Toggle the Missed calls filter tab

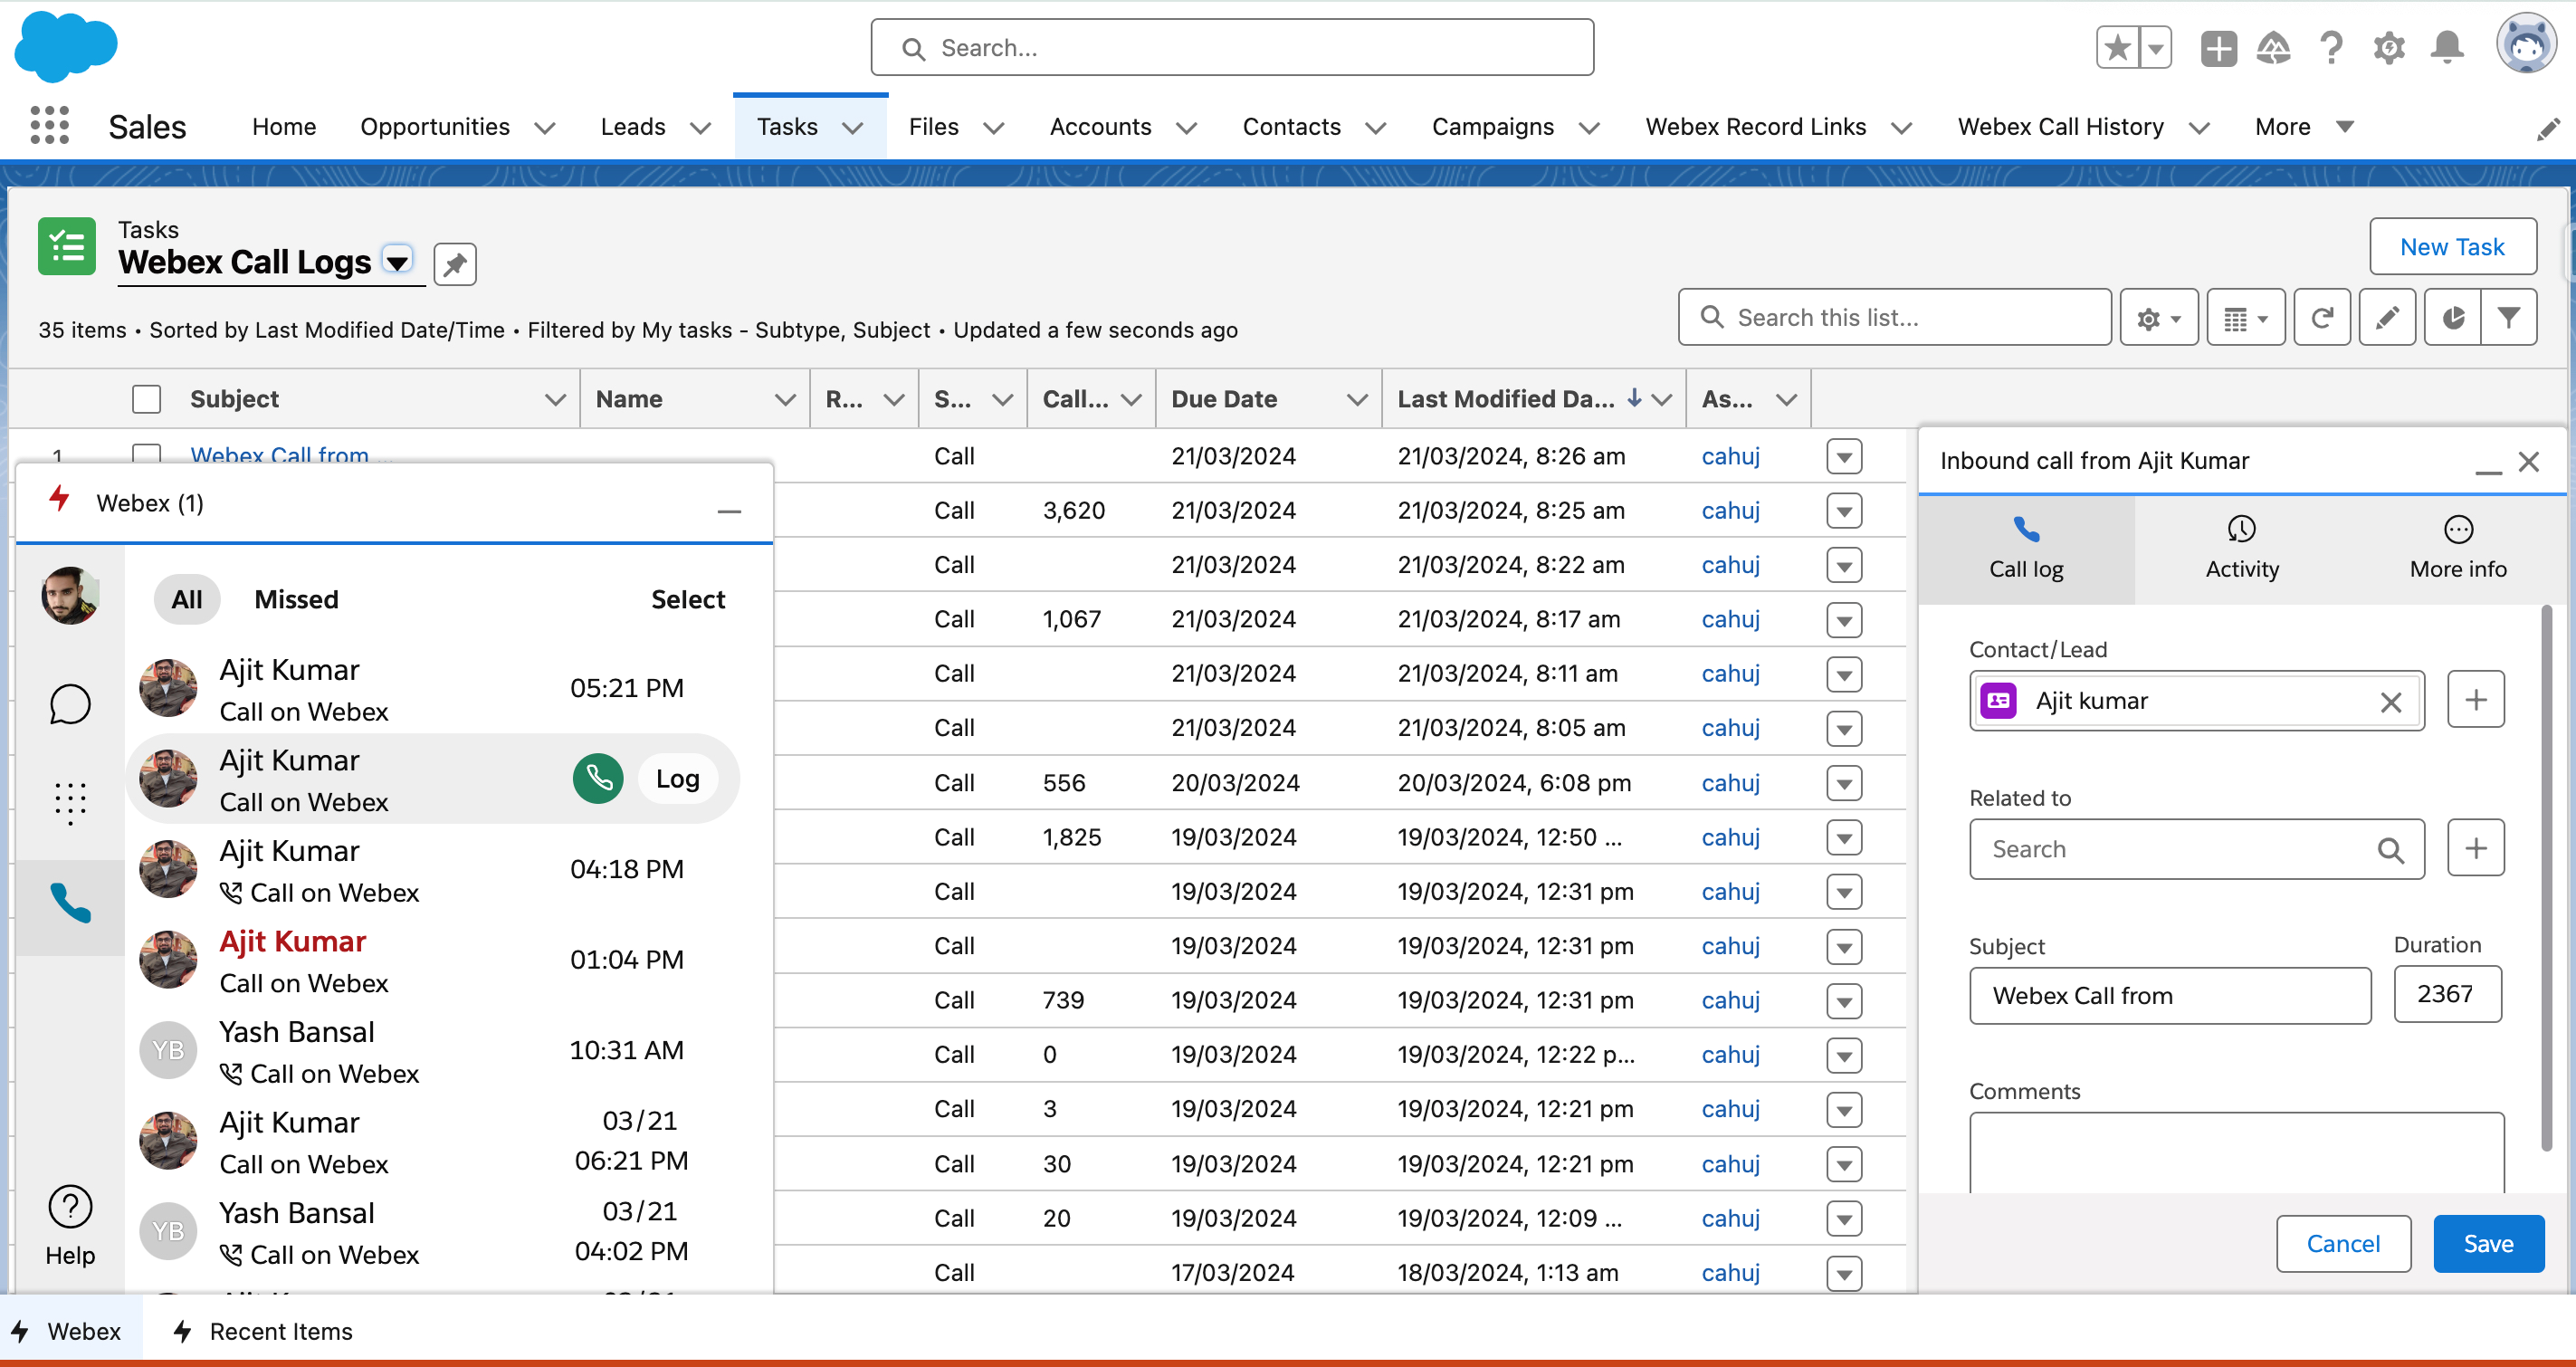click(x=295, y=597)
